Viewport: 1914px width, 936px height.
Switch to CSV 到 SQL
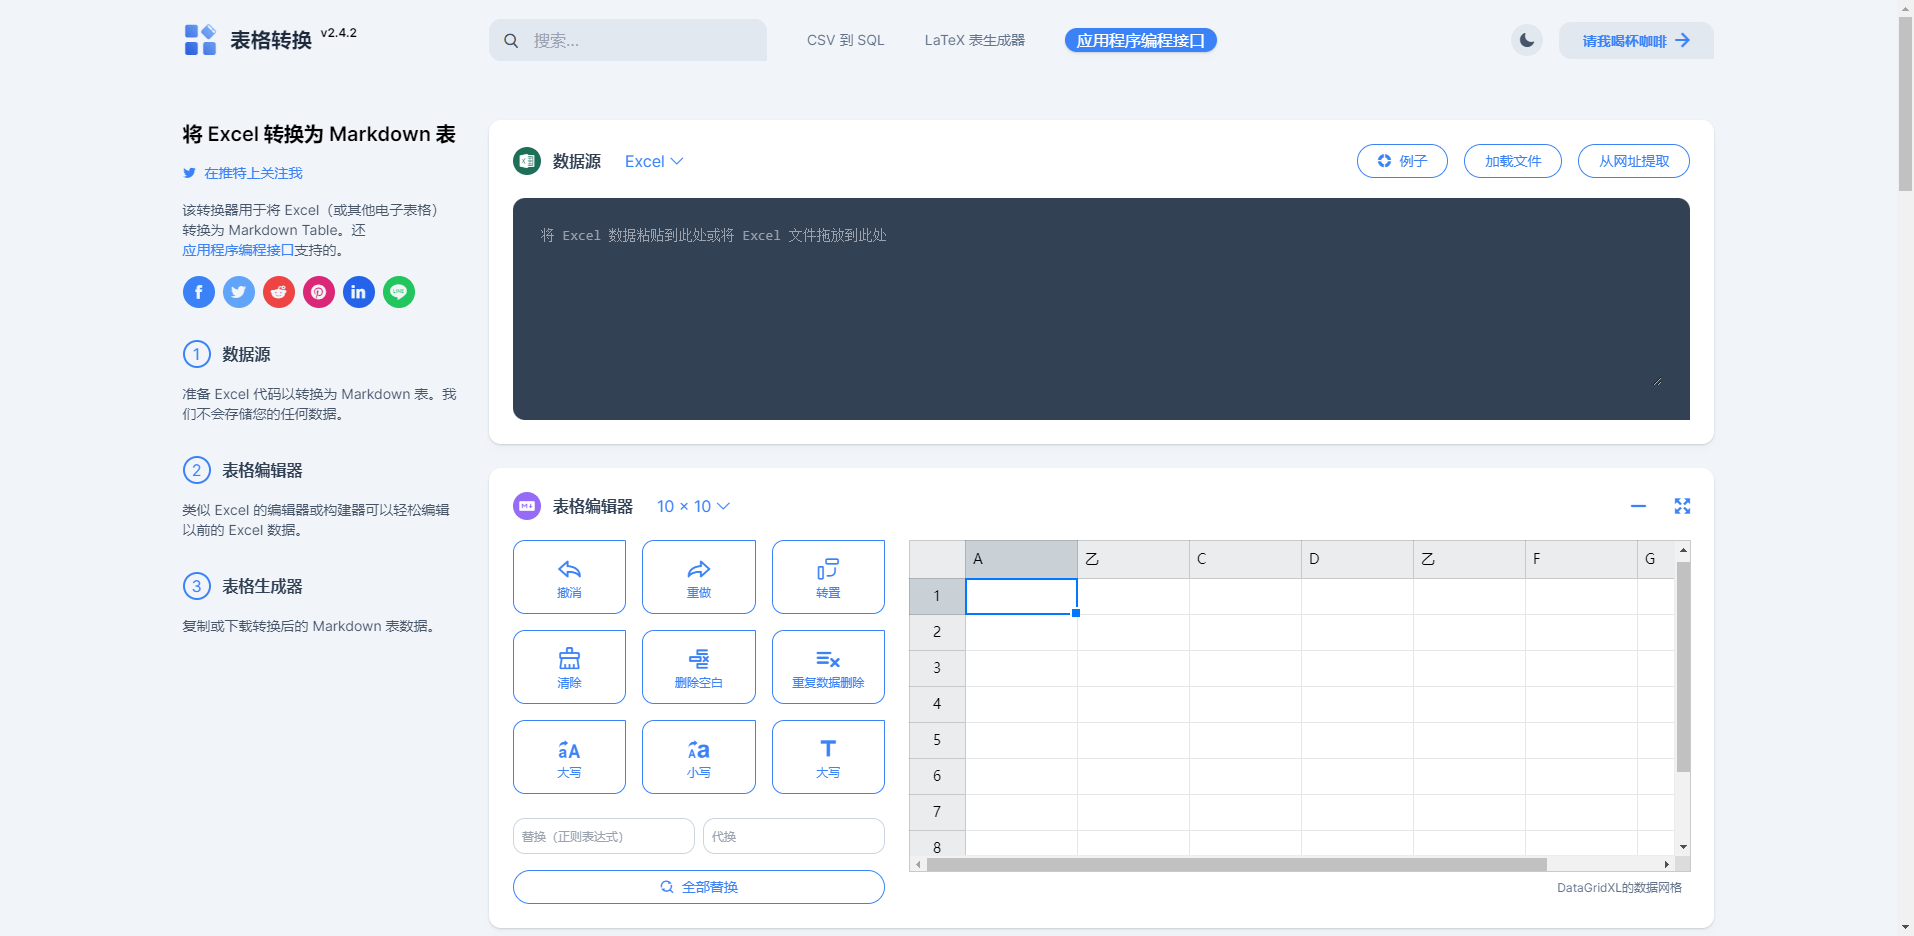(845, 40)
